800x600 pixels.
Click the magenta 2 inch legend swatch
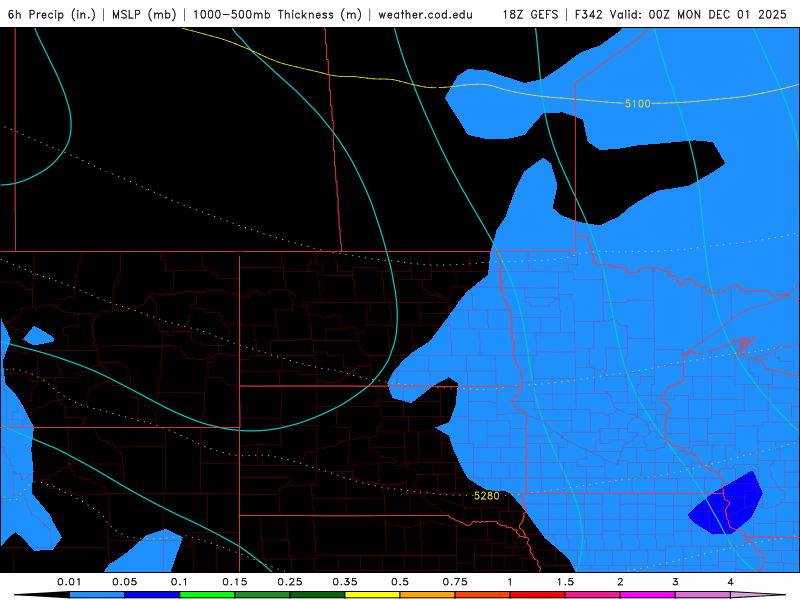click(x=648, y=595)
